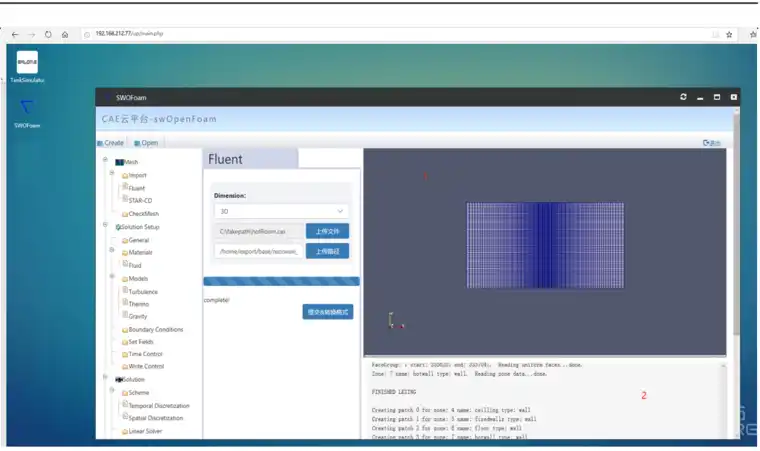This screenshot has height=451, width=760.
Task: Click the /home/export/base path field
Action: [259, 251]
